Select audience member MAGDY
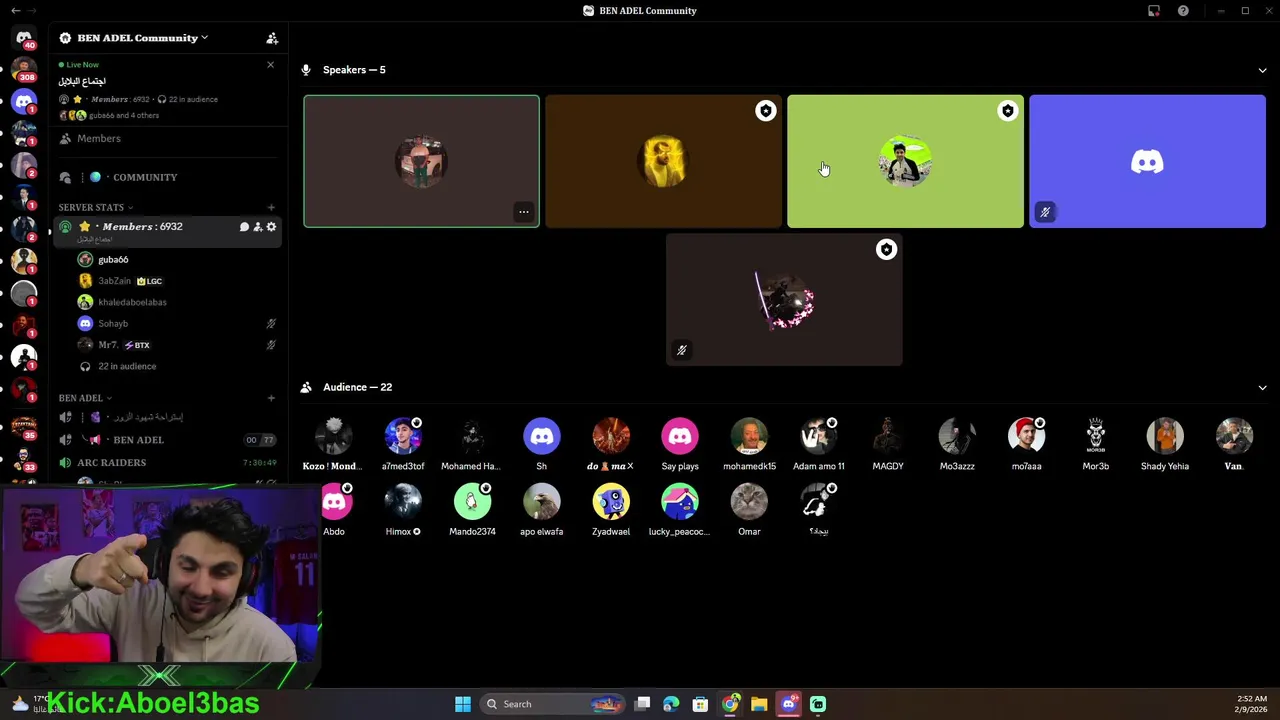1280x720 pixels. click(888, 444)
